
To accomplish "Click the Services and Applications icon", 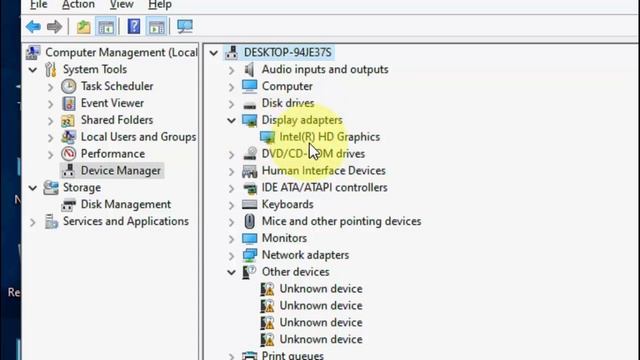I will coord(51,222).
